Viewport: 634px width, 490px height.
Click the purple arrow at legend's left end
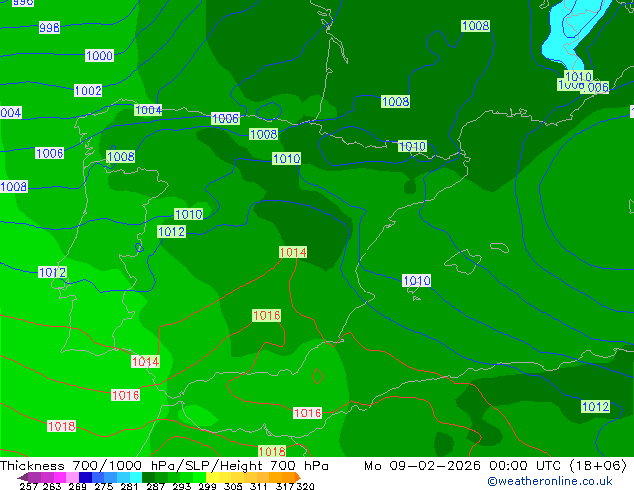pos(23,477)
